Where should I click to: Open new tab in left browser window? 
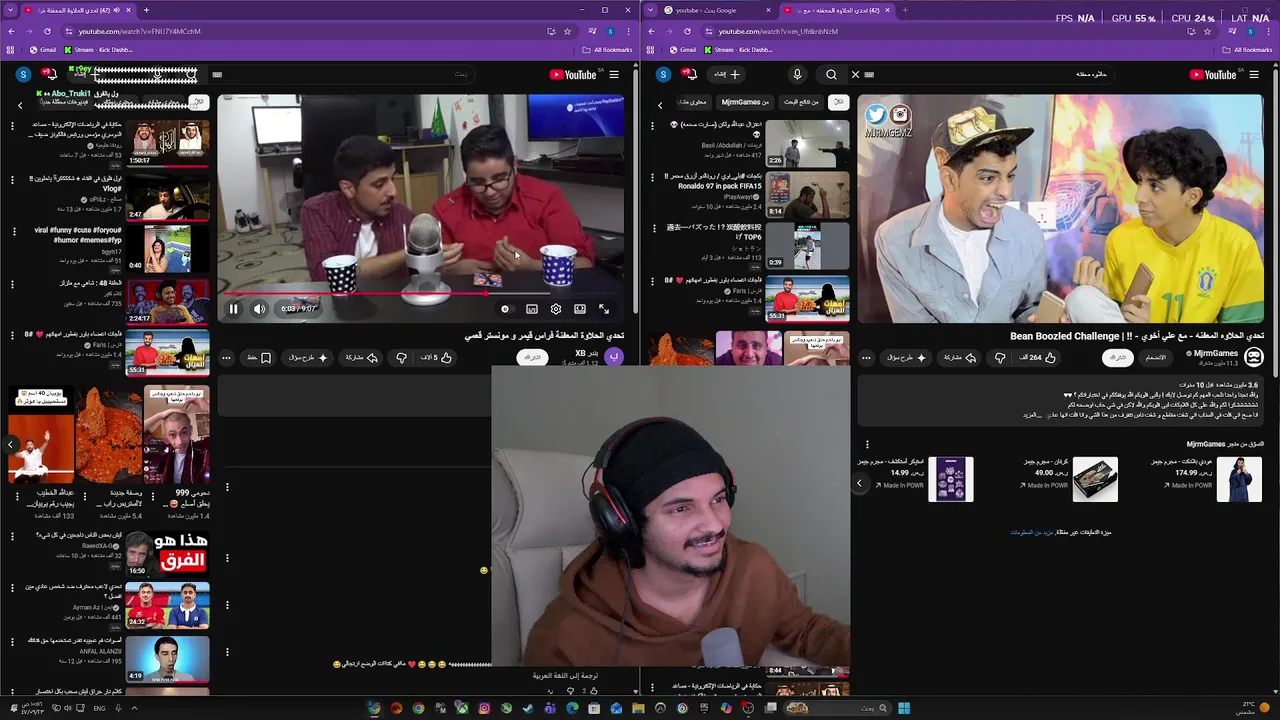(146, 10)
